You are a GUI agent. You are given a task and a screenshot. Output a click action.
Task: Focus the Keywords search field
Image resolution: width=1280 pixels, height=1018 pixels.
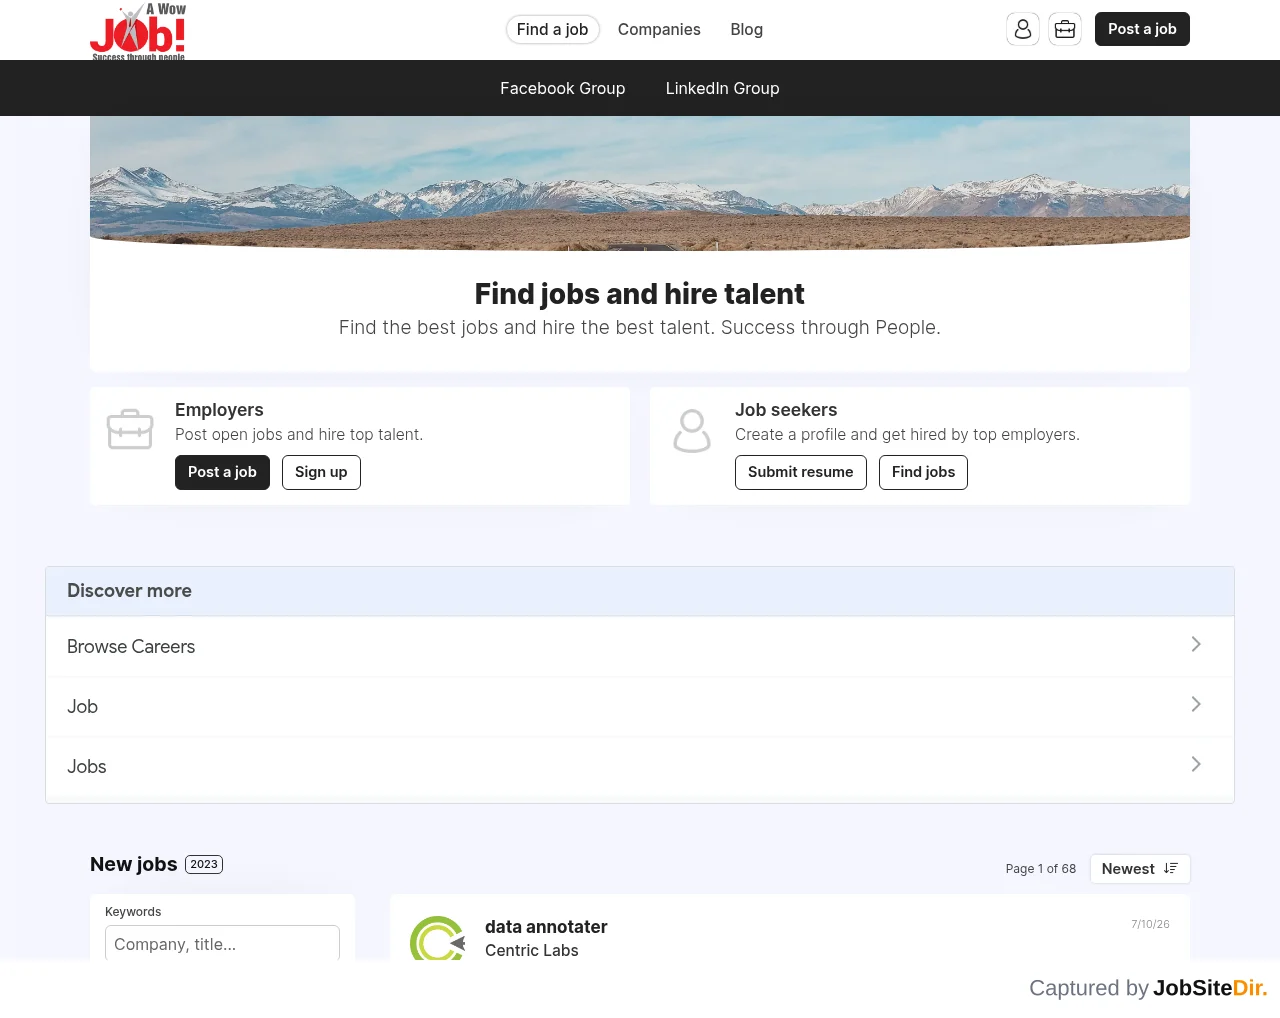pos(222,943)
